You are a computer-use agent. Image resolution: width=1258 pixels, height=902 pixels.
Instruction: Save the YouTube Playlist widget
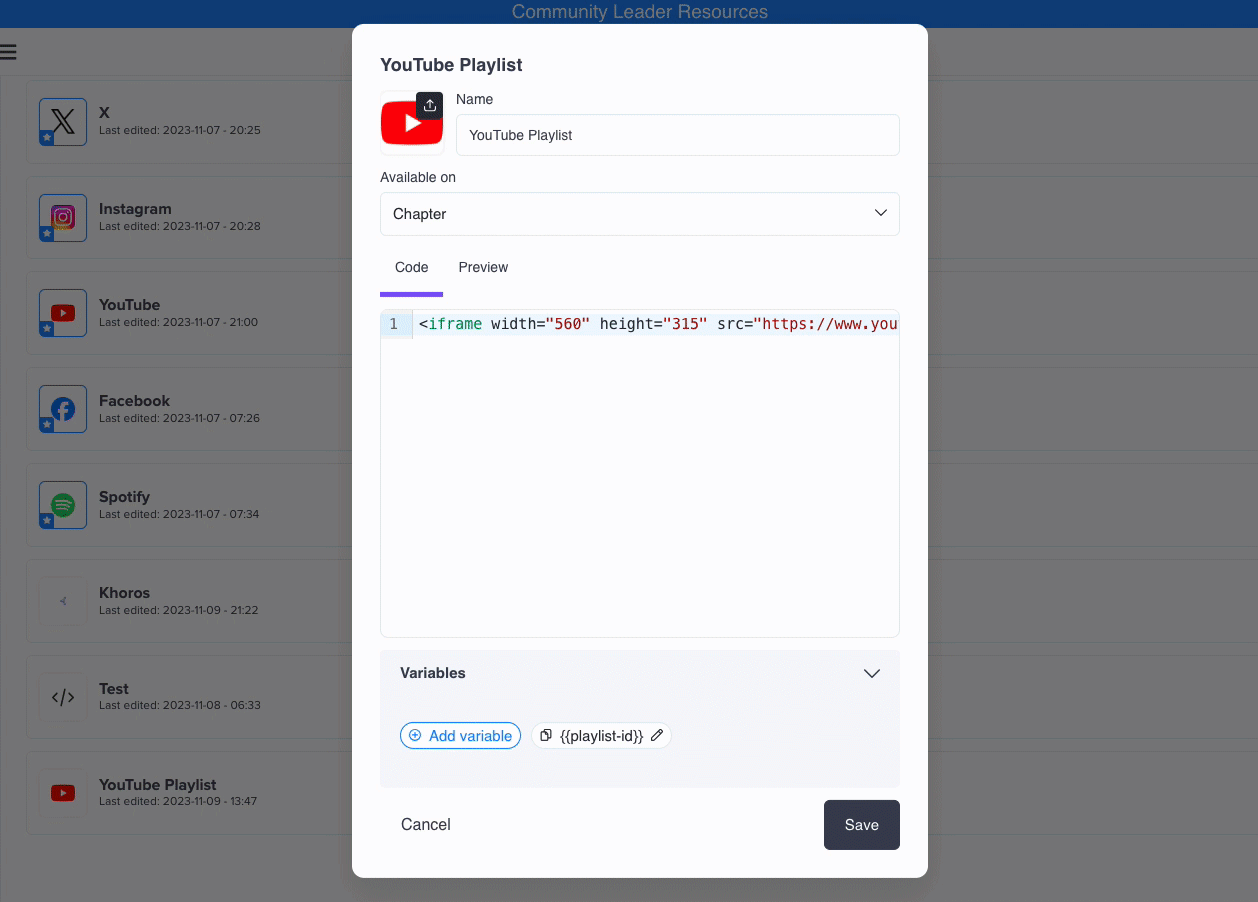[861, 825]
